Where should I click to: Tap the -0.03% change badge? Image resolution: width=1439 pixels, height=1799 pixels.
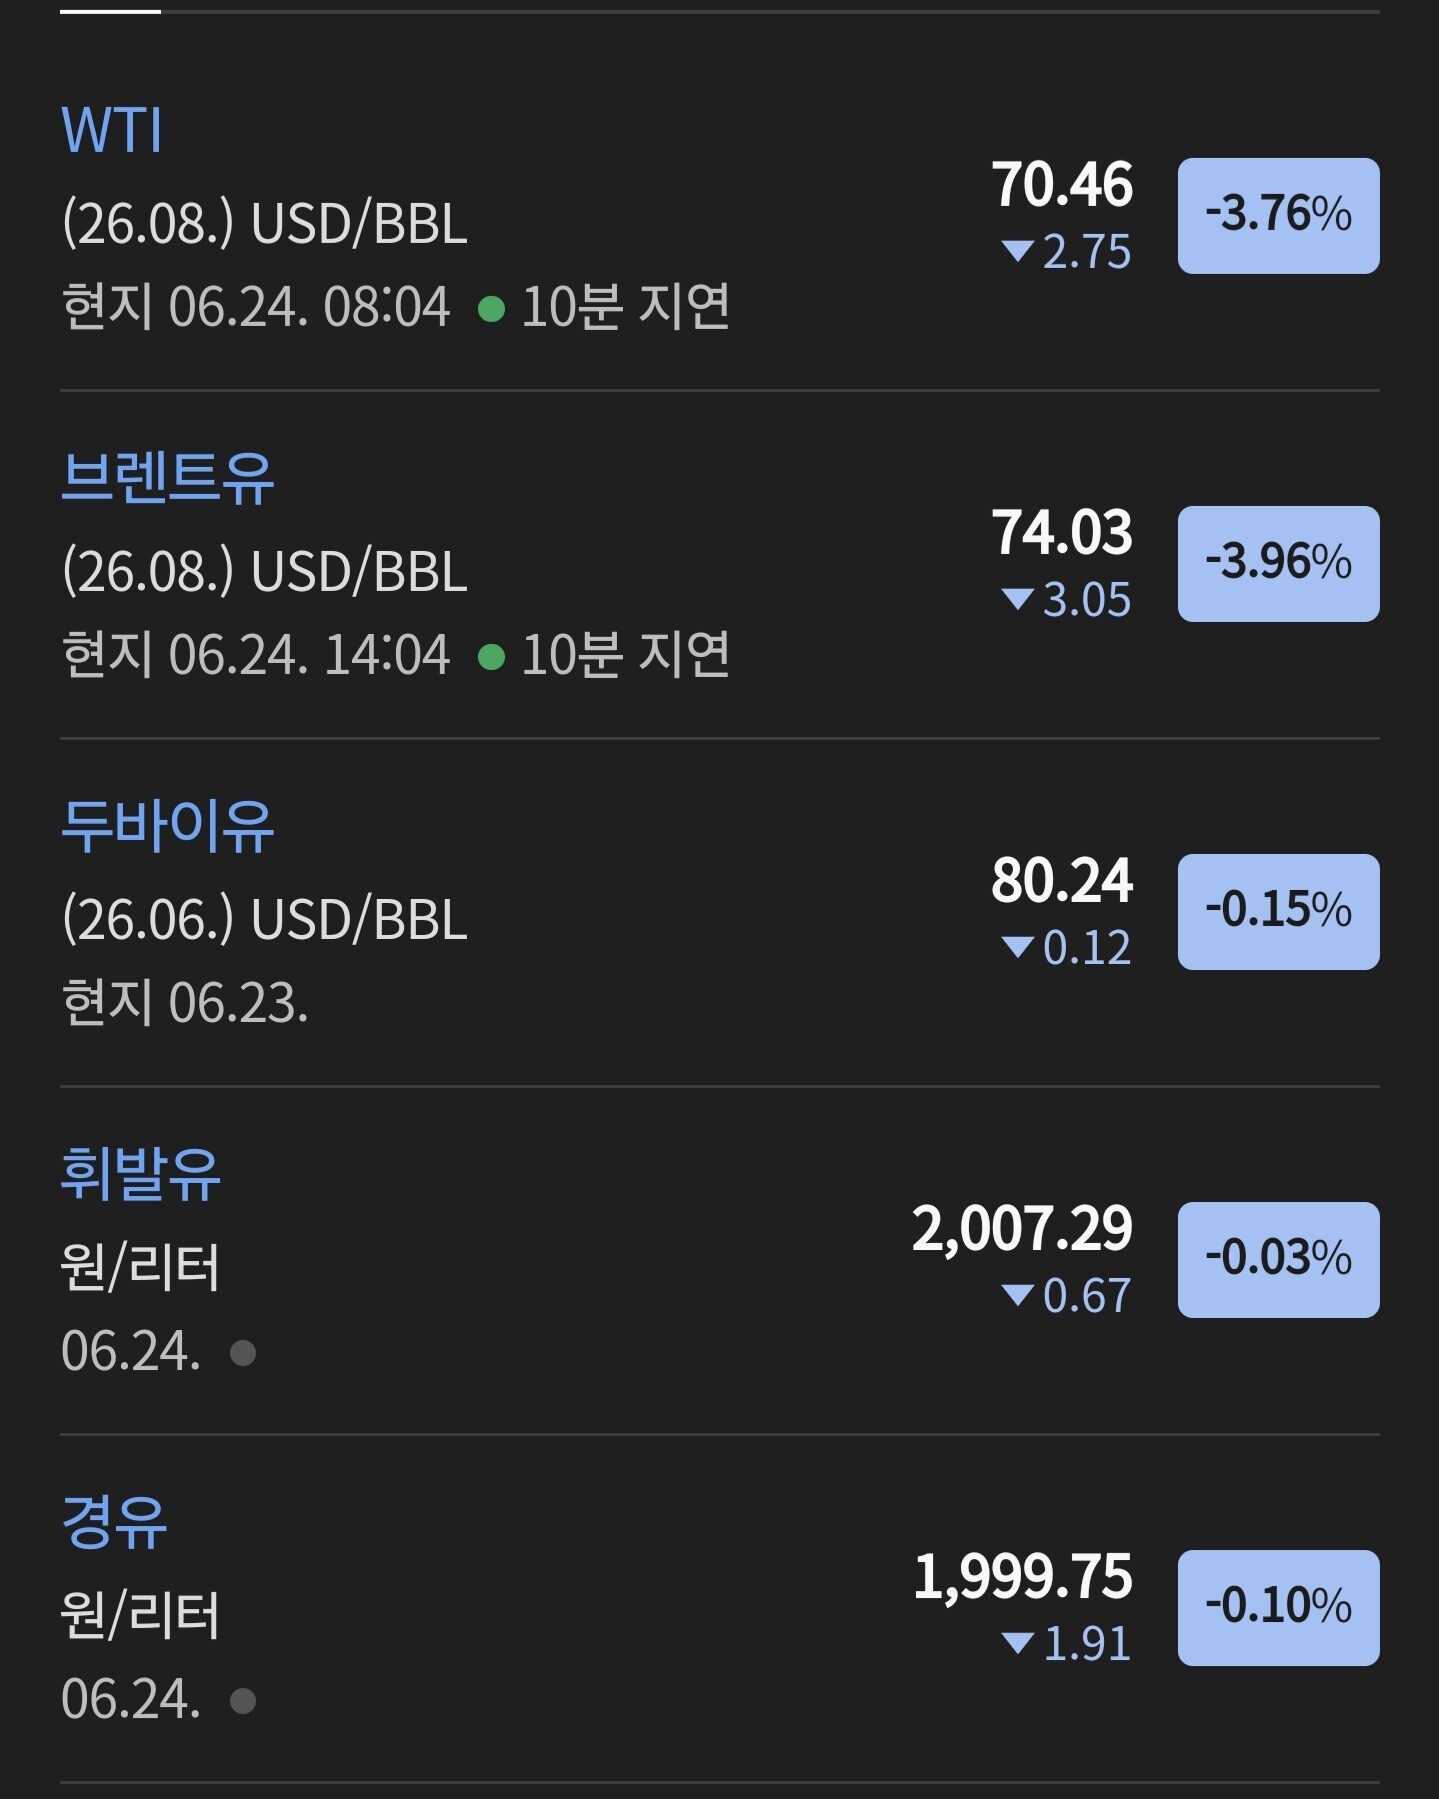tap(1278, 1259)
